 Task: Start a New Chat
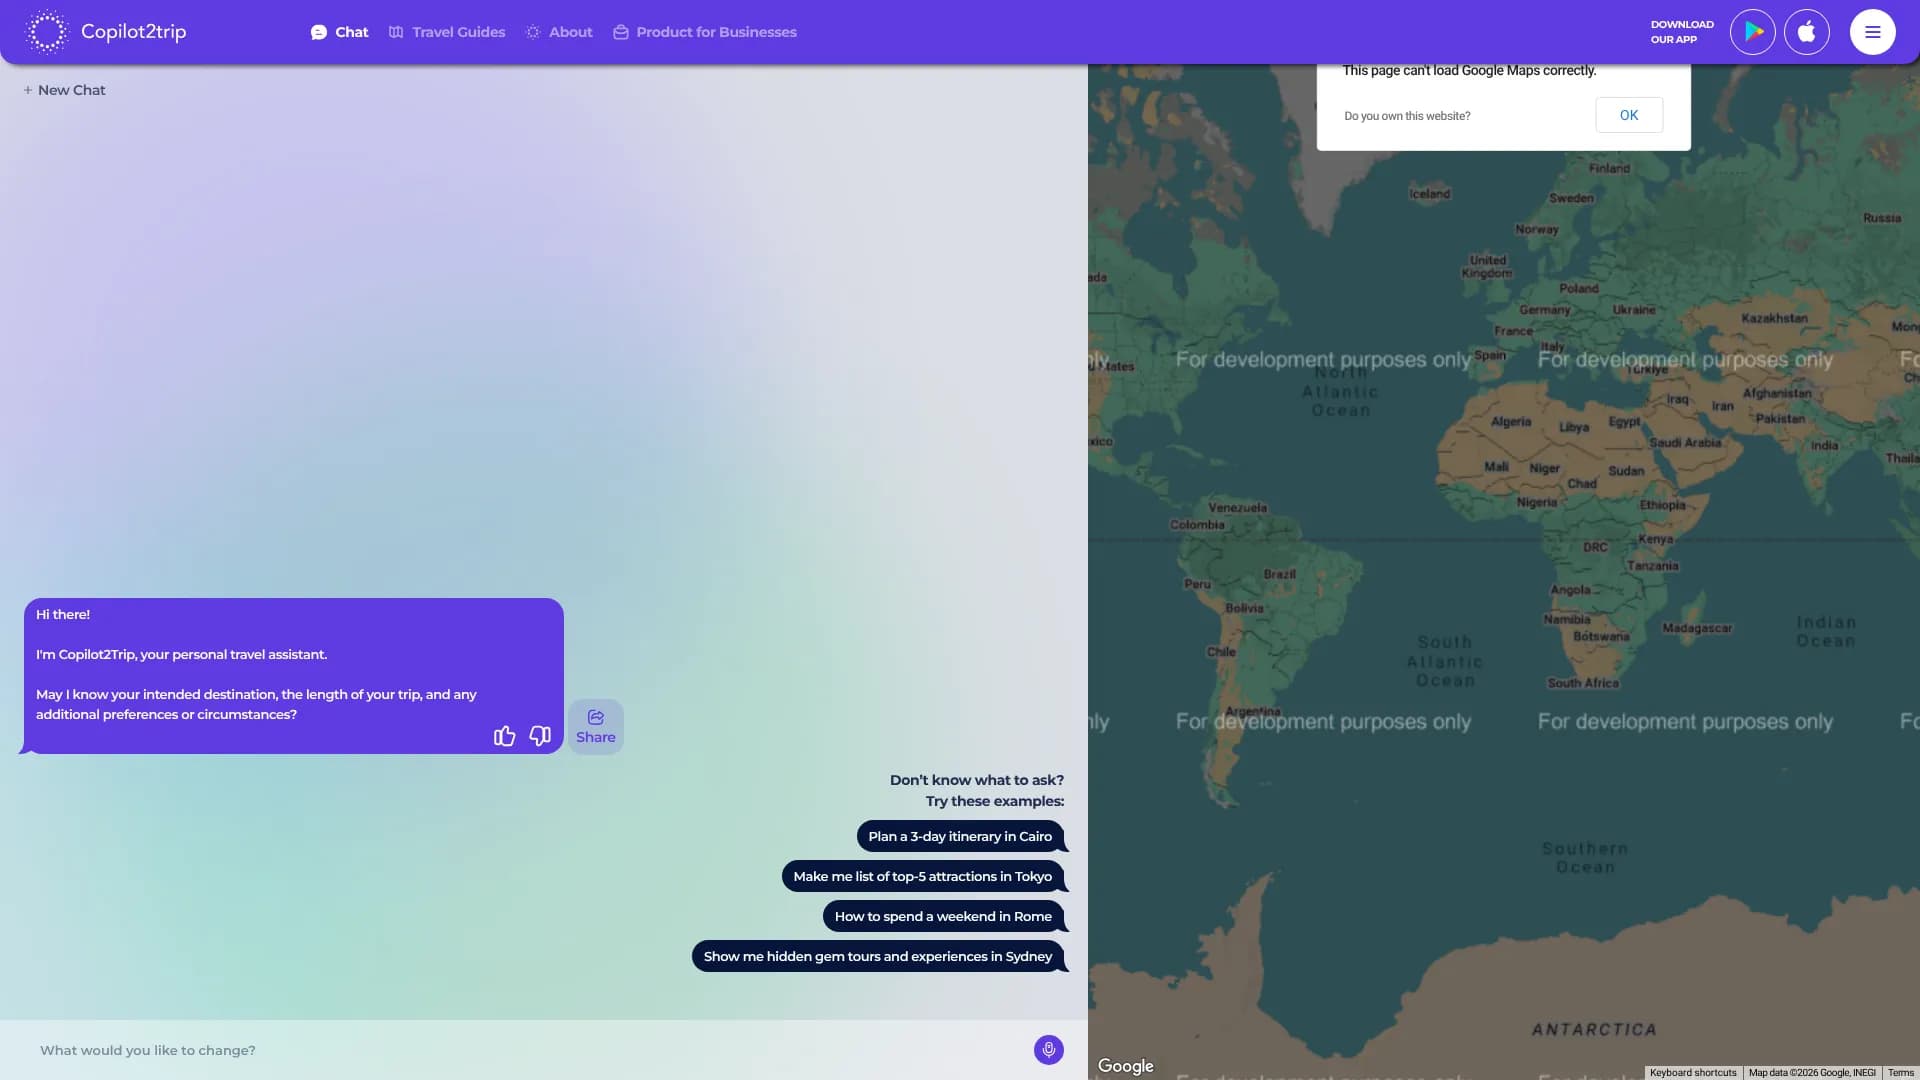65,90
